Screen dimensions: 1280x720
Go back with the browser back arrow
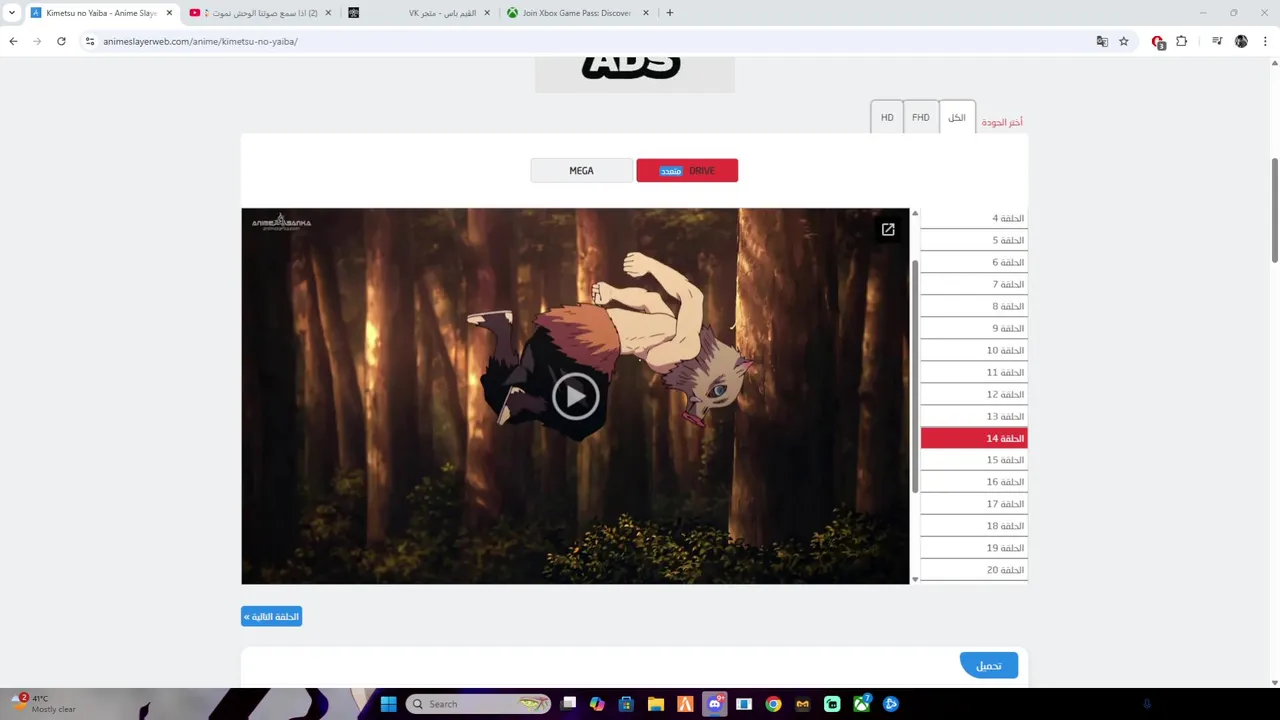13,41
